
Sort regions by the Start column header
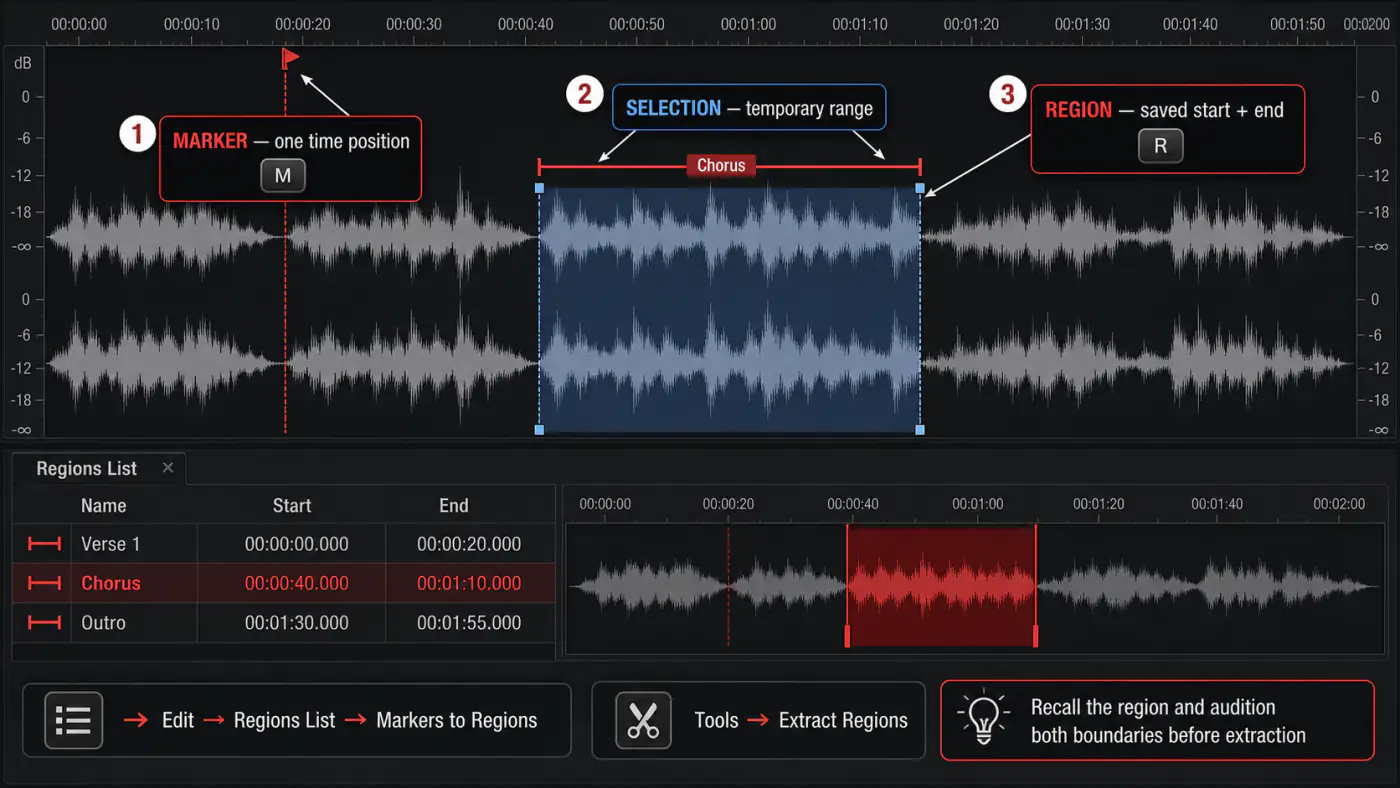pos(292,505)
